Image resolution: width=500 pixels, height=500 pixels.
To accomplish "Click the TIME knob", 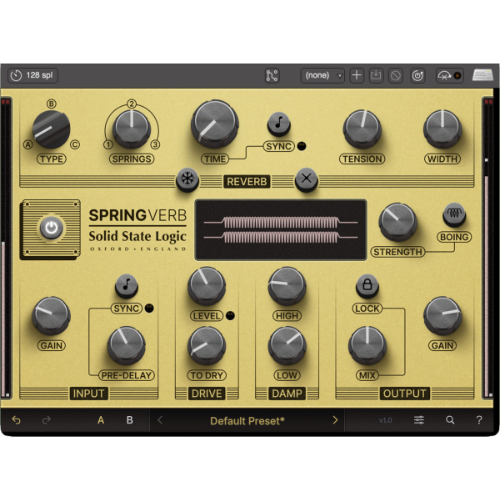I will tap(215, 124).
